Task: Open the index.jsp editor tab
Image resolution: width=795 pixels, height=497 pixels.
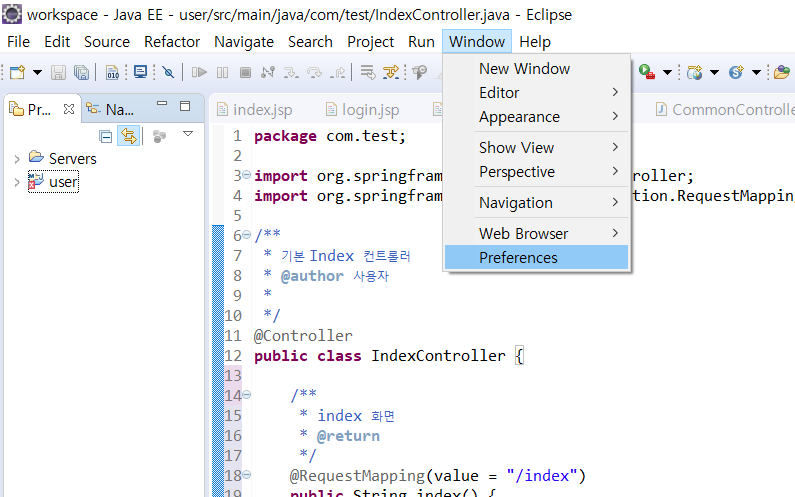Action: tap(255, 110)
